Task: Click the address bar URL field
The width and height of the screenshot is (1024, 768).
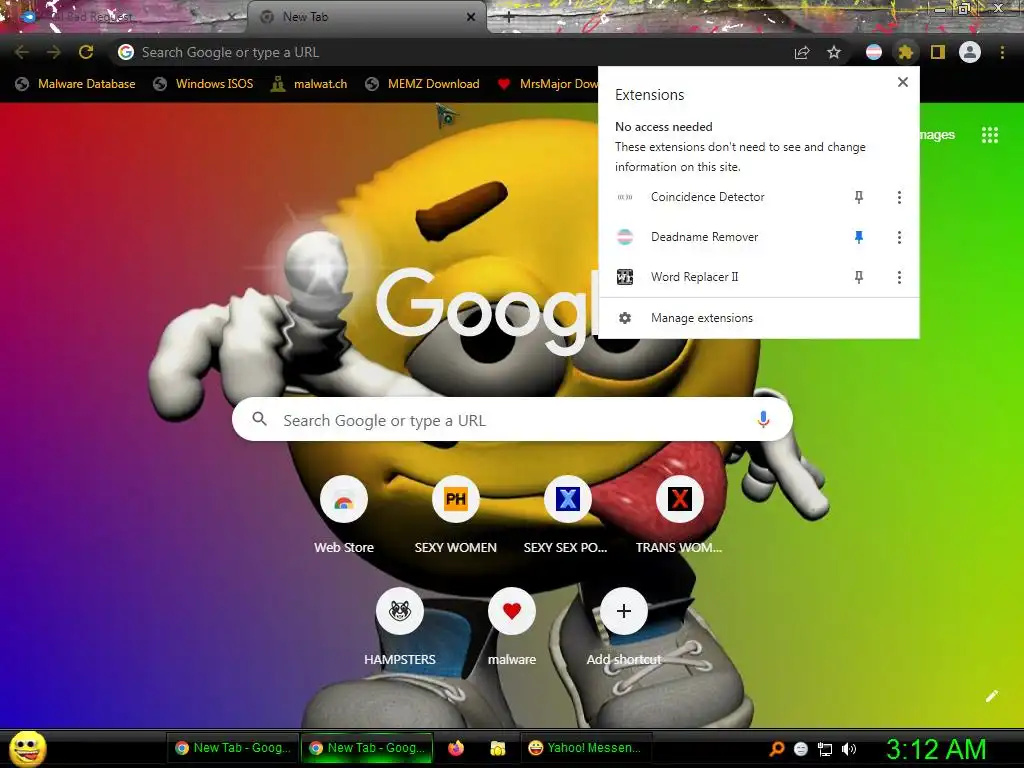Action: 451,52
